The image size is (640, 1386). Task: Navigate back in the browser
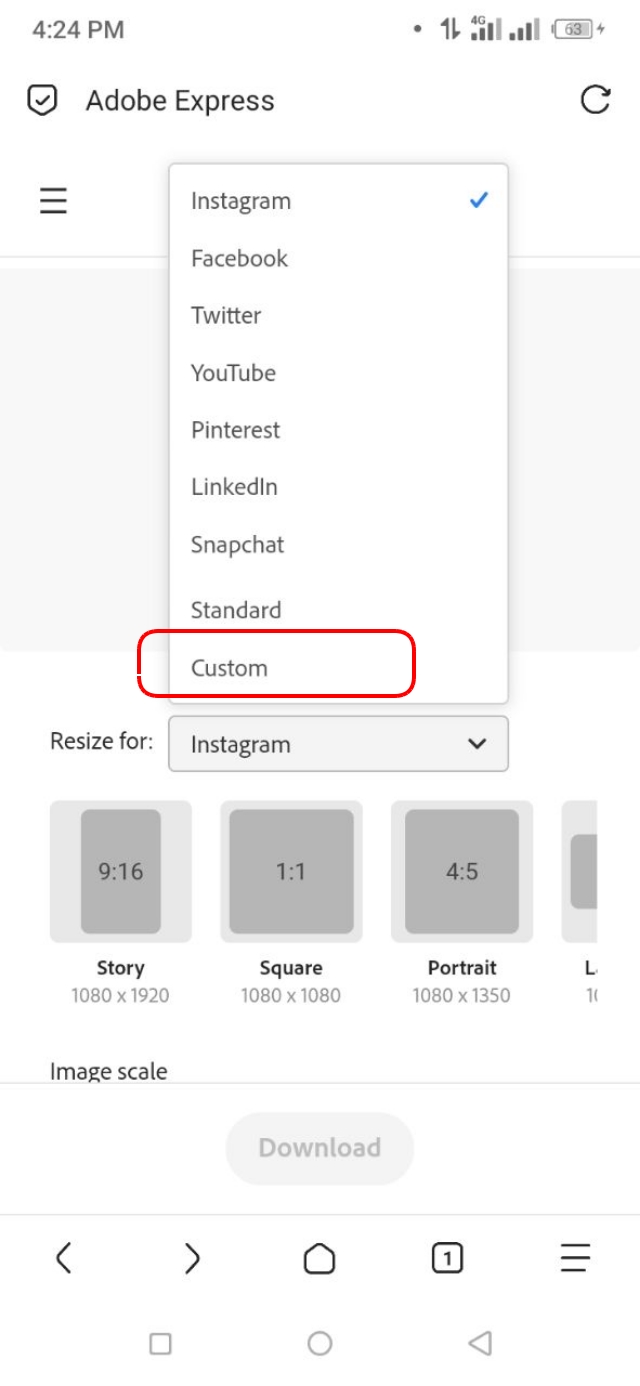[x=64, y=1257]
